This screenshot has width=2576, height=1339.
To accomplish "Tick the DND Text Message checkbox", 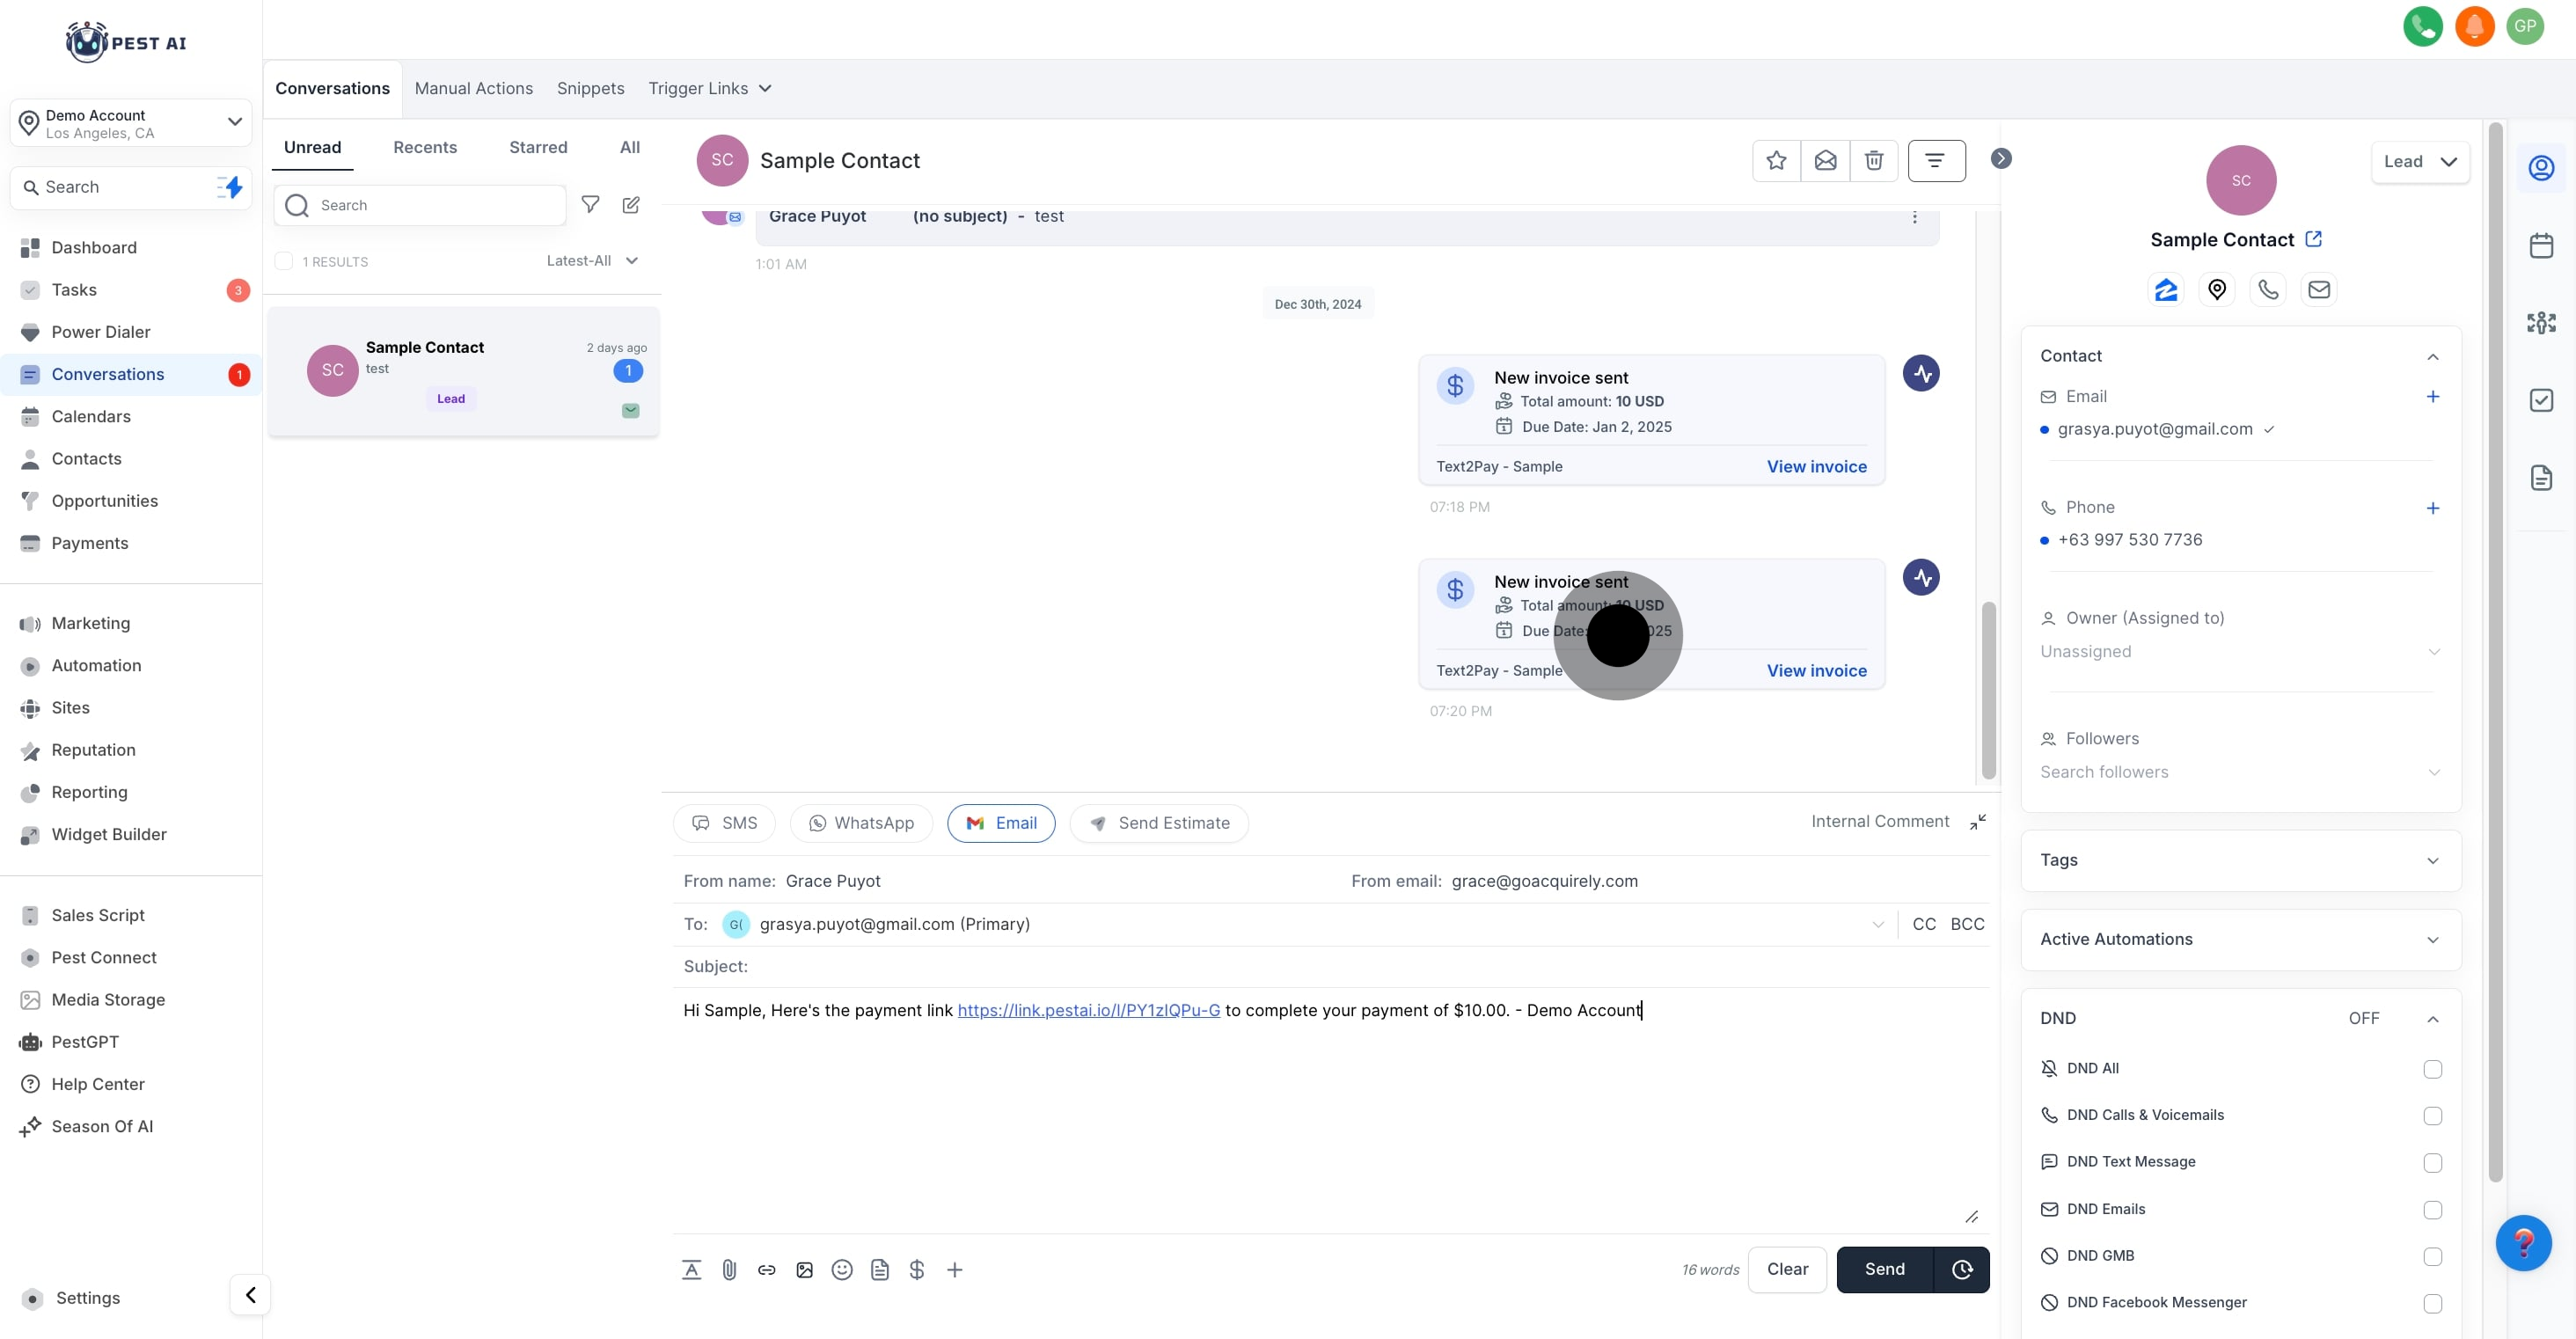I will click(x=2433, y=1163).
